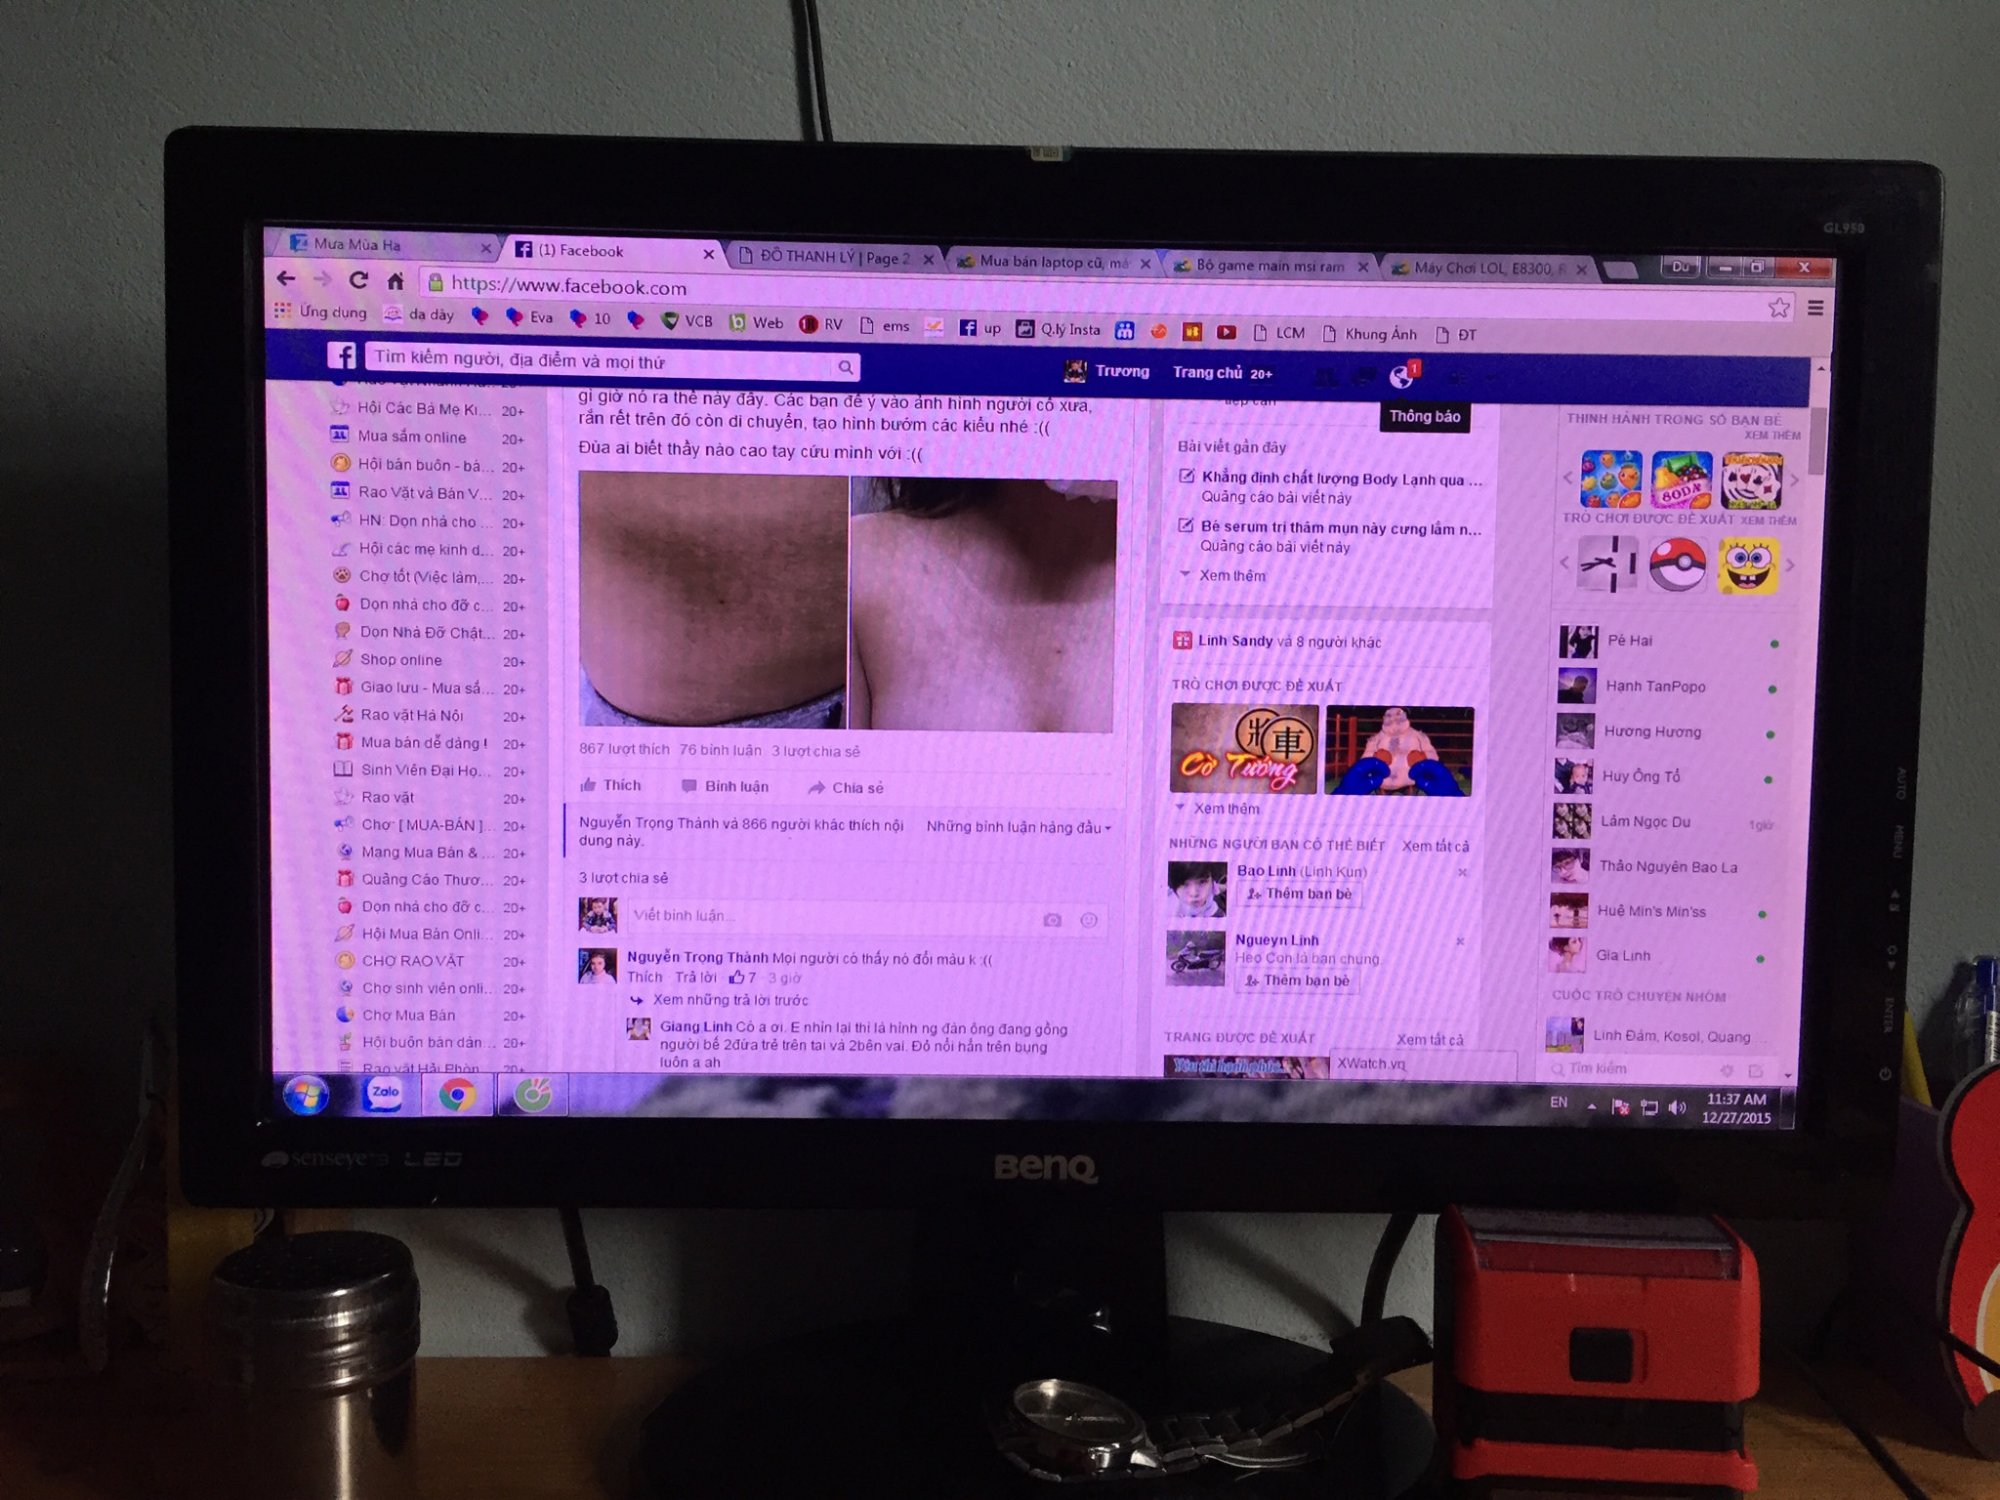Switch to ĐỒ THANH LÝ tab
2000x1500 pixels.
coord(833,257)
